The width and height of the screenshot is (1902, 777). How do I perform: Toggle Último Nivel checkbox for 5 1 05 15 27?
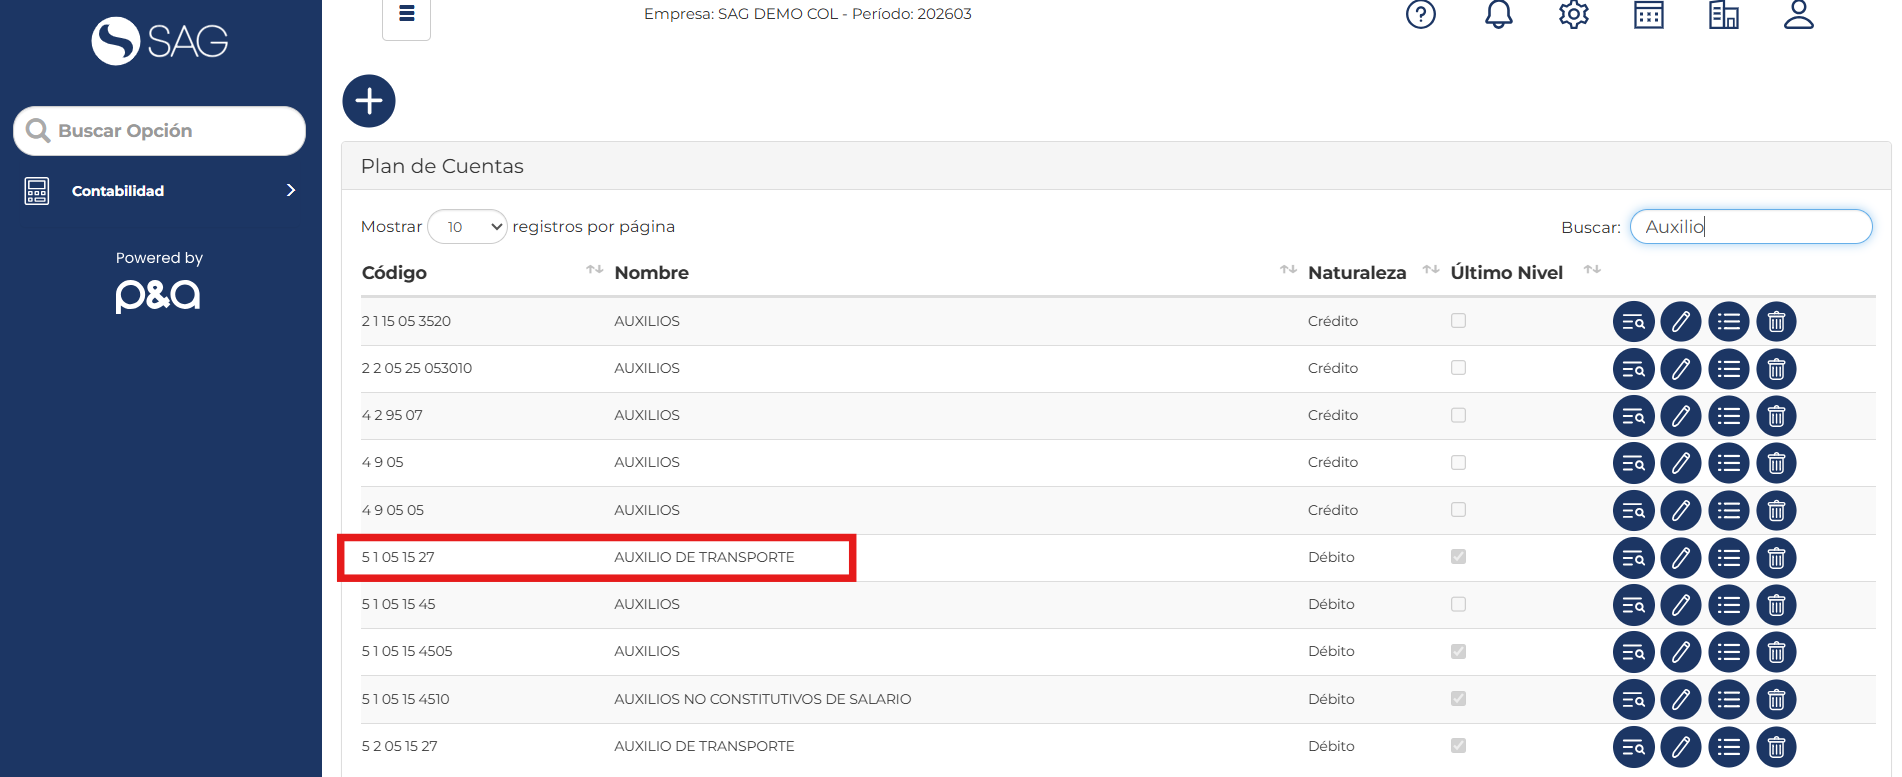click(x=1458, y=557)
